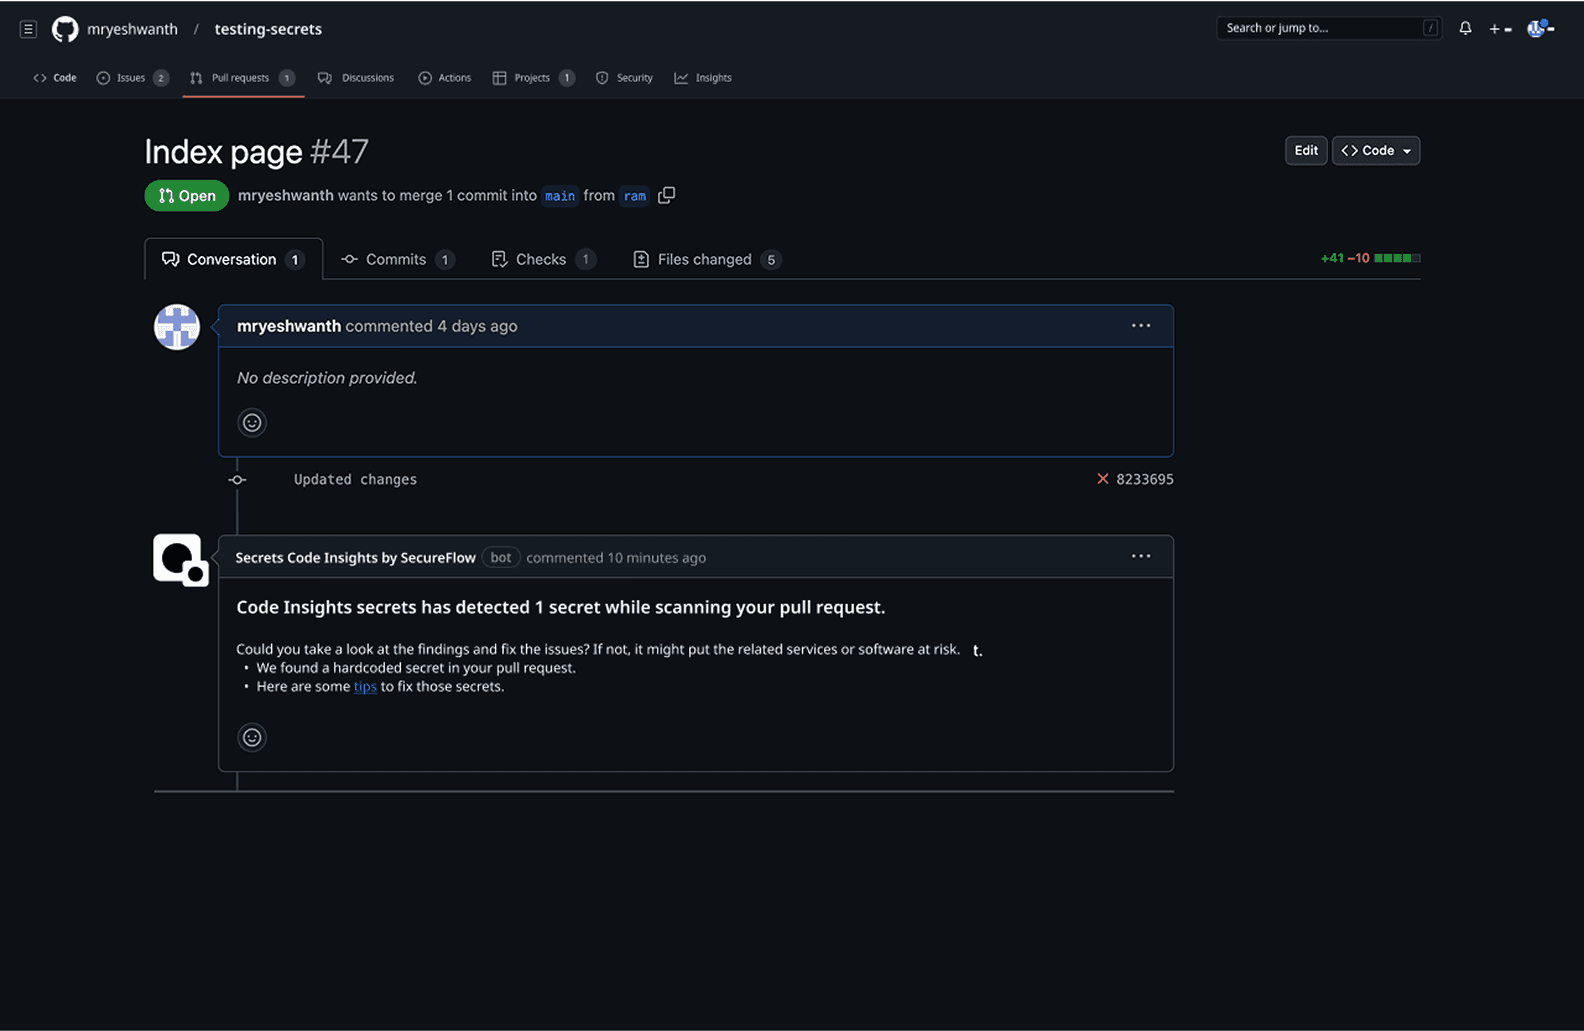Open the 'Updated changes' commit message
Image resolution: width=1584 pixels, height=1031 pixels.
point(355,480)
